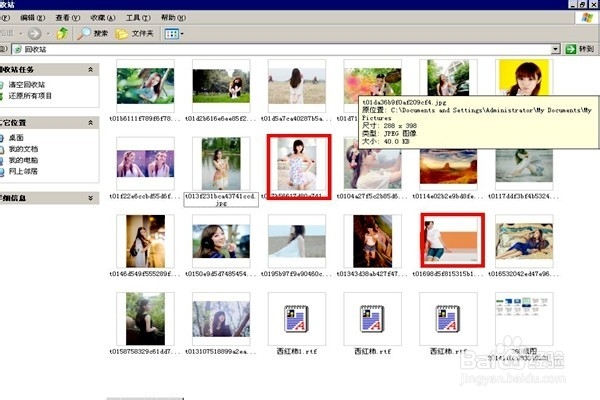Collapse the 回收站任务 panel
The height and width of the screenshot is (400, 600).
click(x=91, y=69)
